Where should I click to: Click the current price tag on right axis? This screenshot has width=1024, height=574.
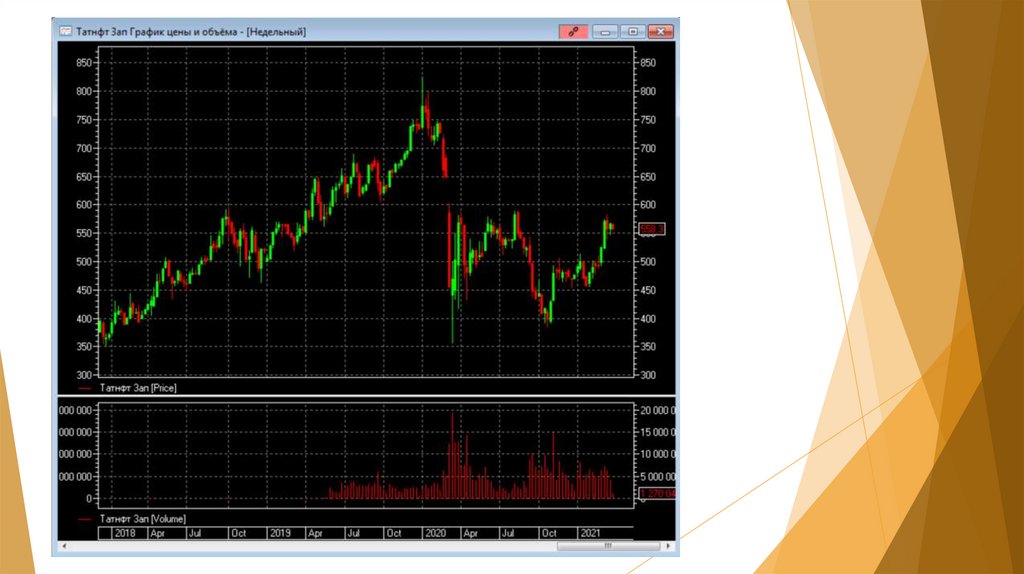pos(652,230)
